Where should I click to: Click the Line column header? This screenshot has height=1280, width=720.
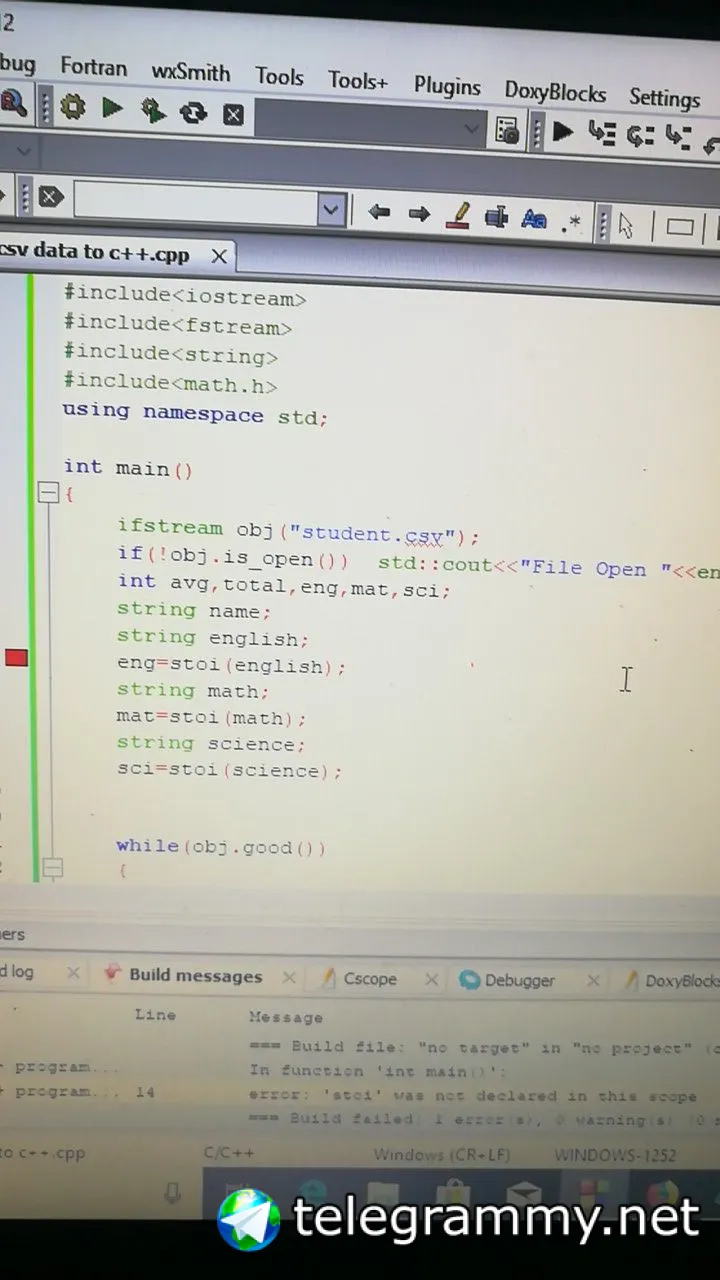155,1014
